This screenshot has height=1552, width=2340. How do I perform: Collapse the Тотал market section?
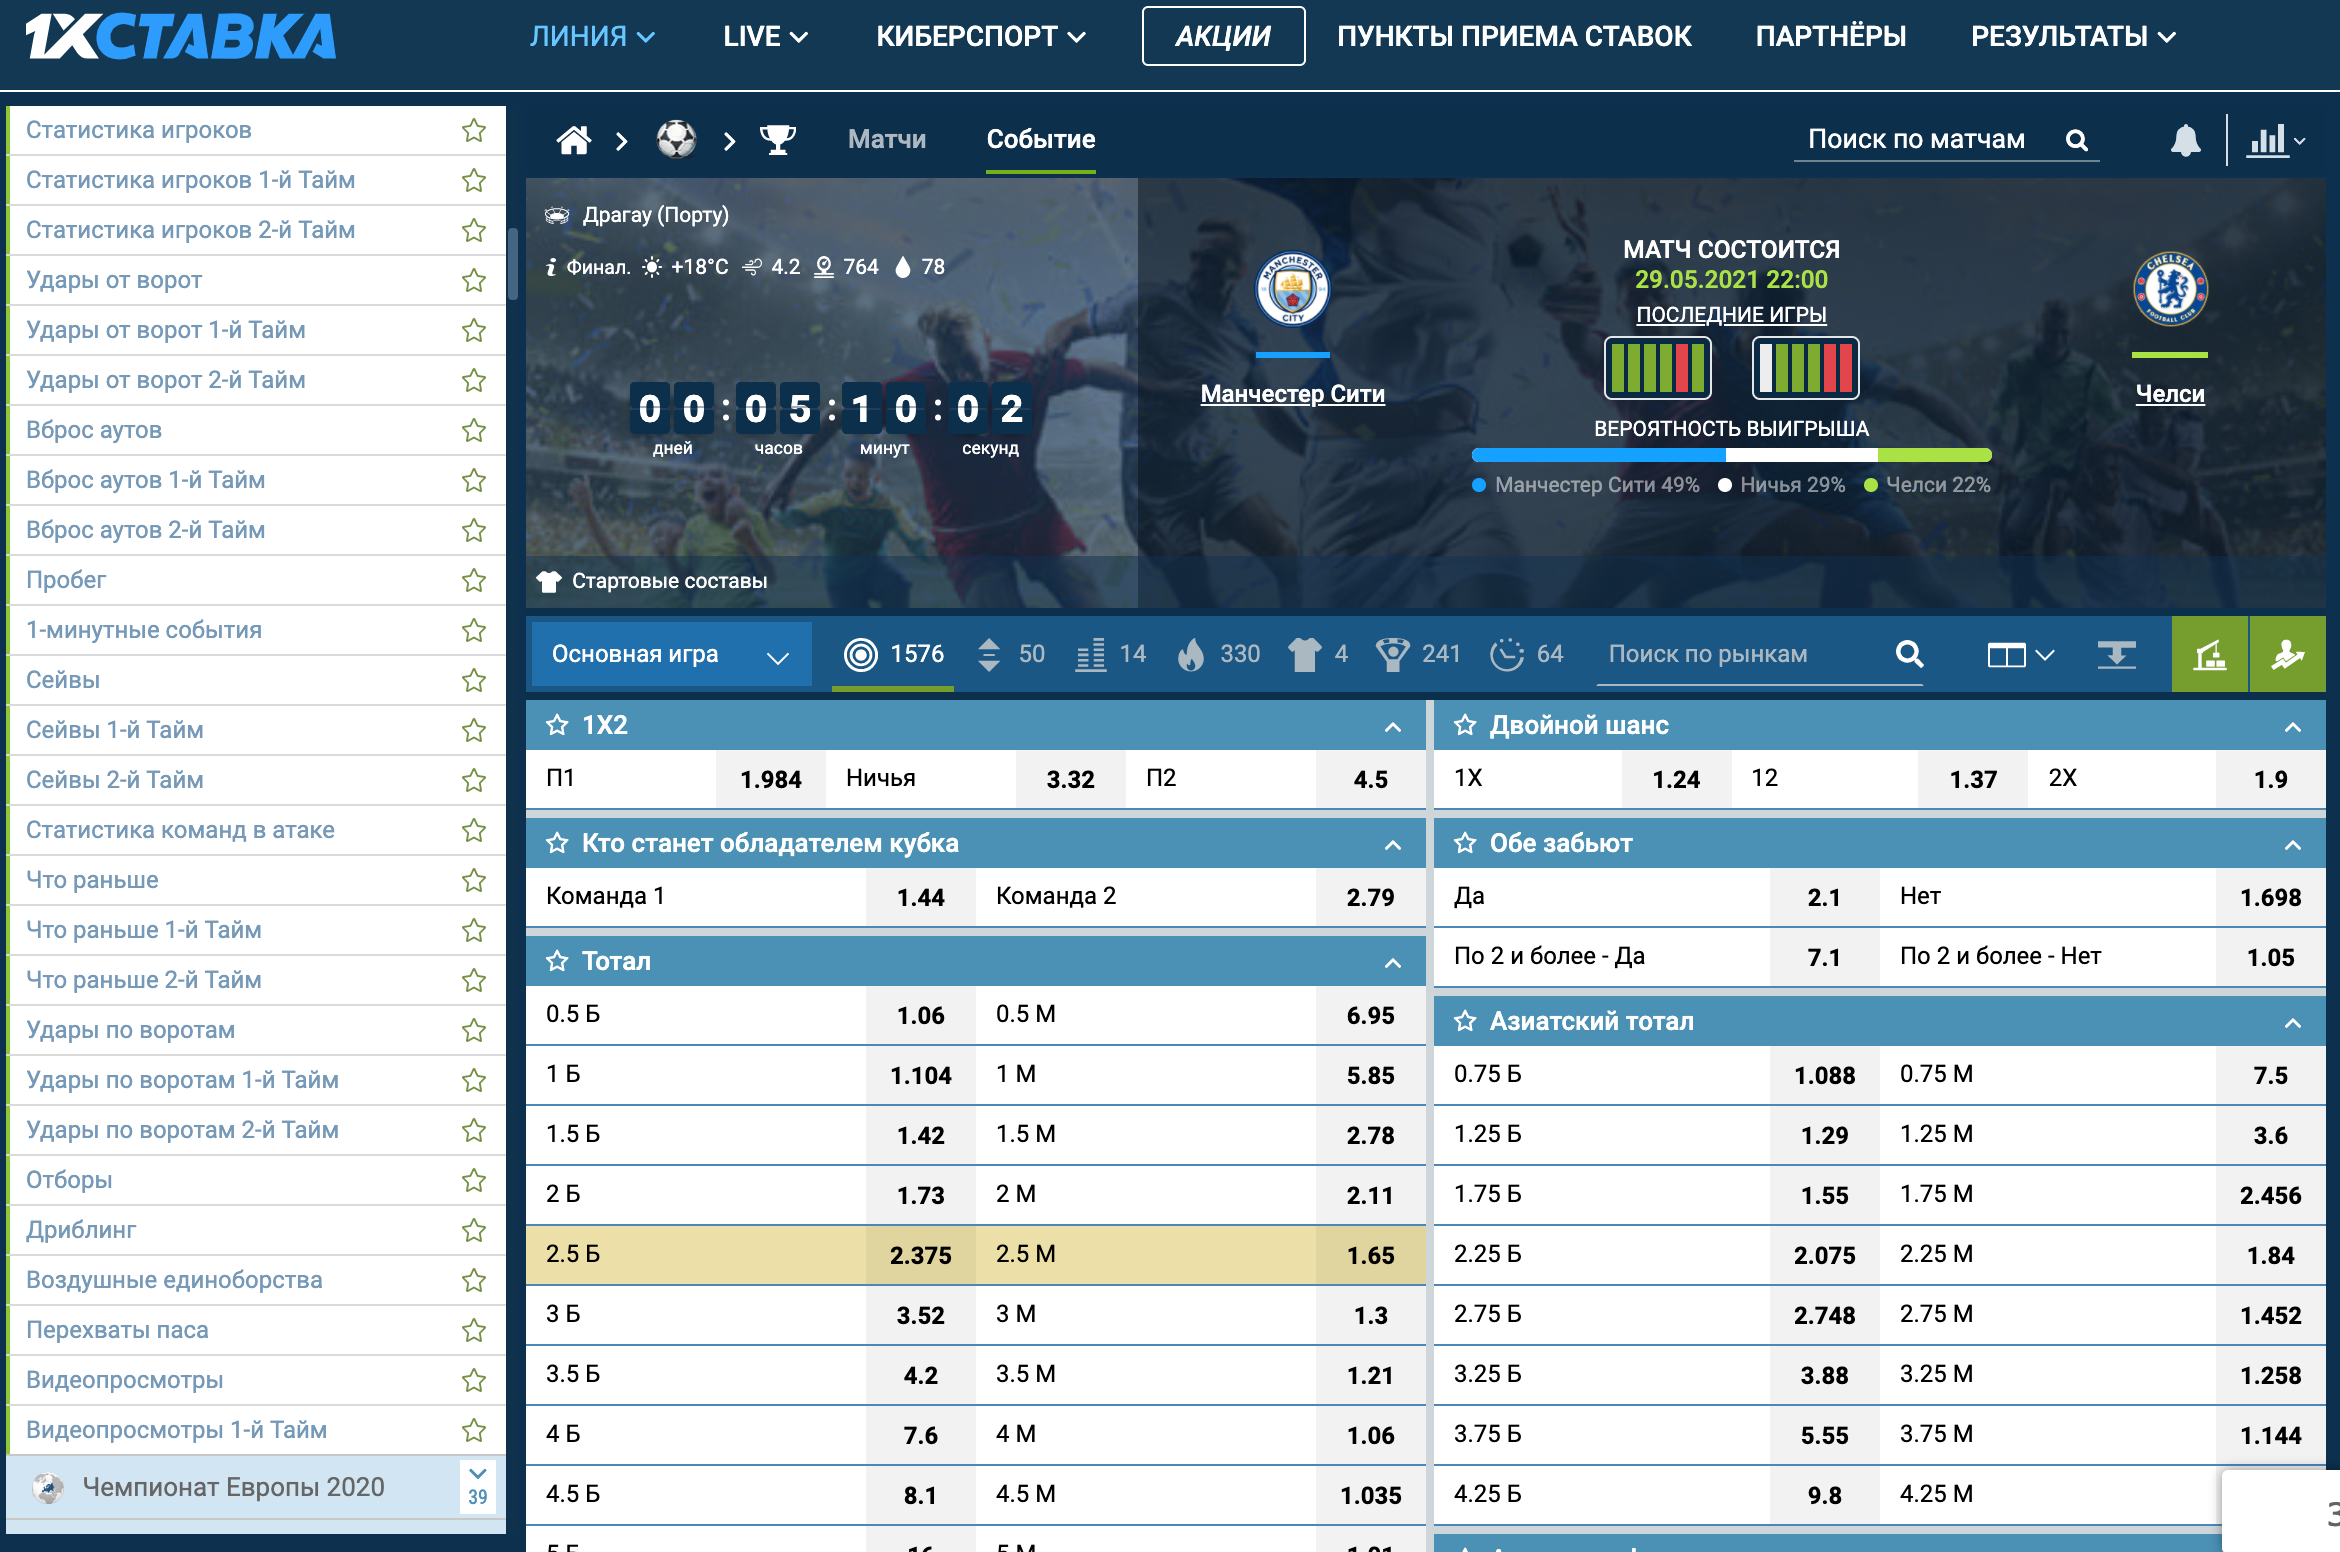pyautogui.click(x=1392, y=962)
